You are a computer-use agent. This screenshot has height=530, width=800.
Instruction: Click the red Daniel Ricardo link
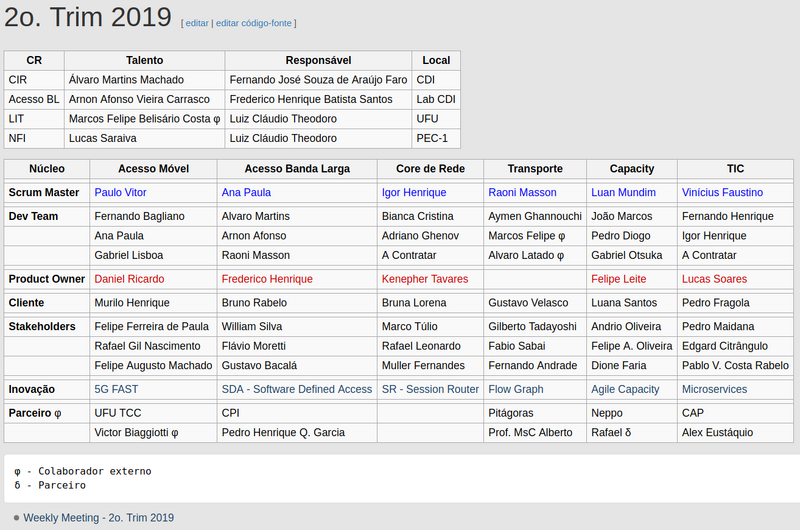(129, 279)
